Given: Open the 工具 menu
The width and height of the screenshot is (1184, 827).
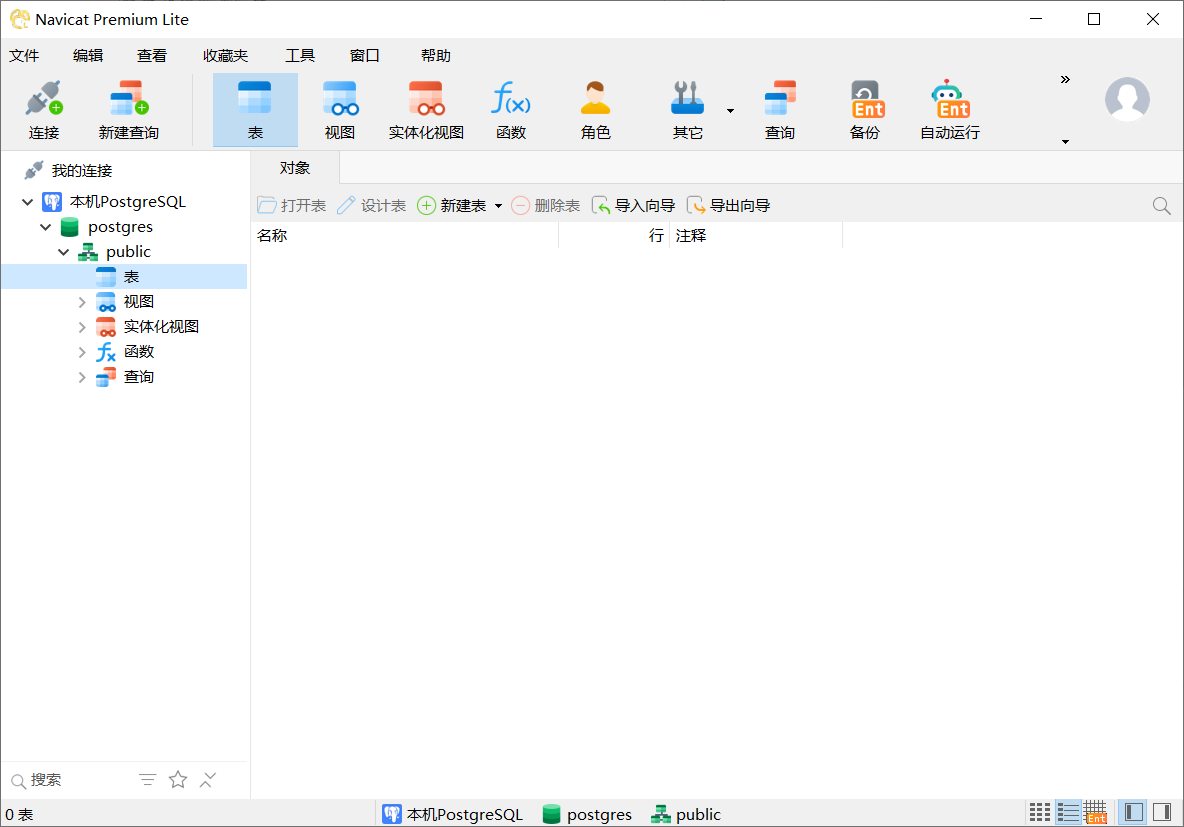Looking at the screenshot, I should [x=300, y=55].
